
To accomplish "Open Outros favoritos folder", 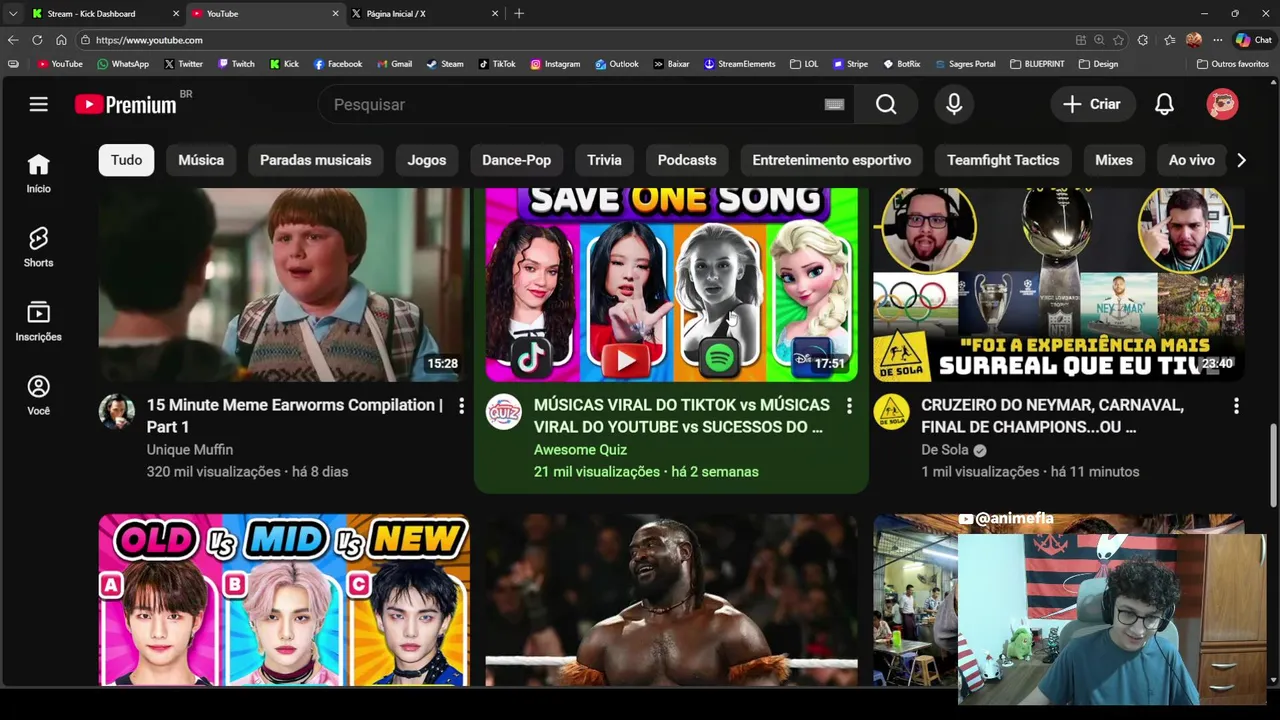I will 1233,64.
